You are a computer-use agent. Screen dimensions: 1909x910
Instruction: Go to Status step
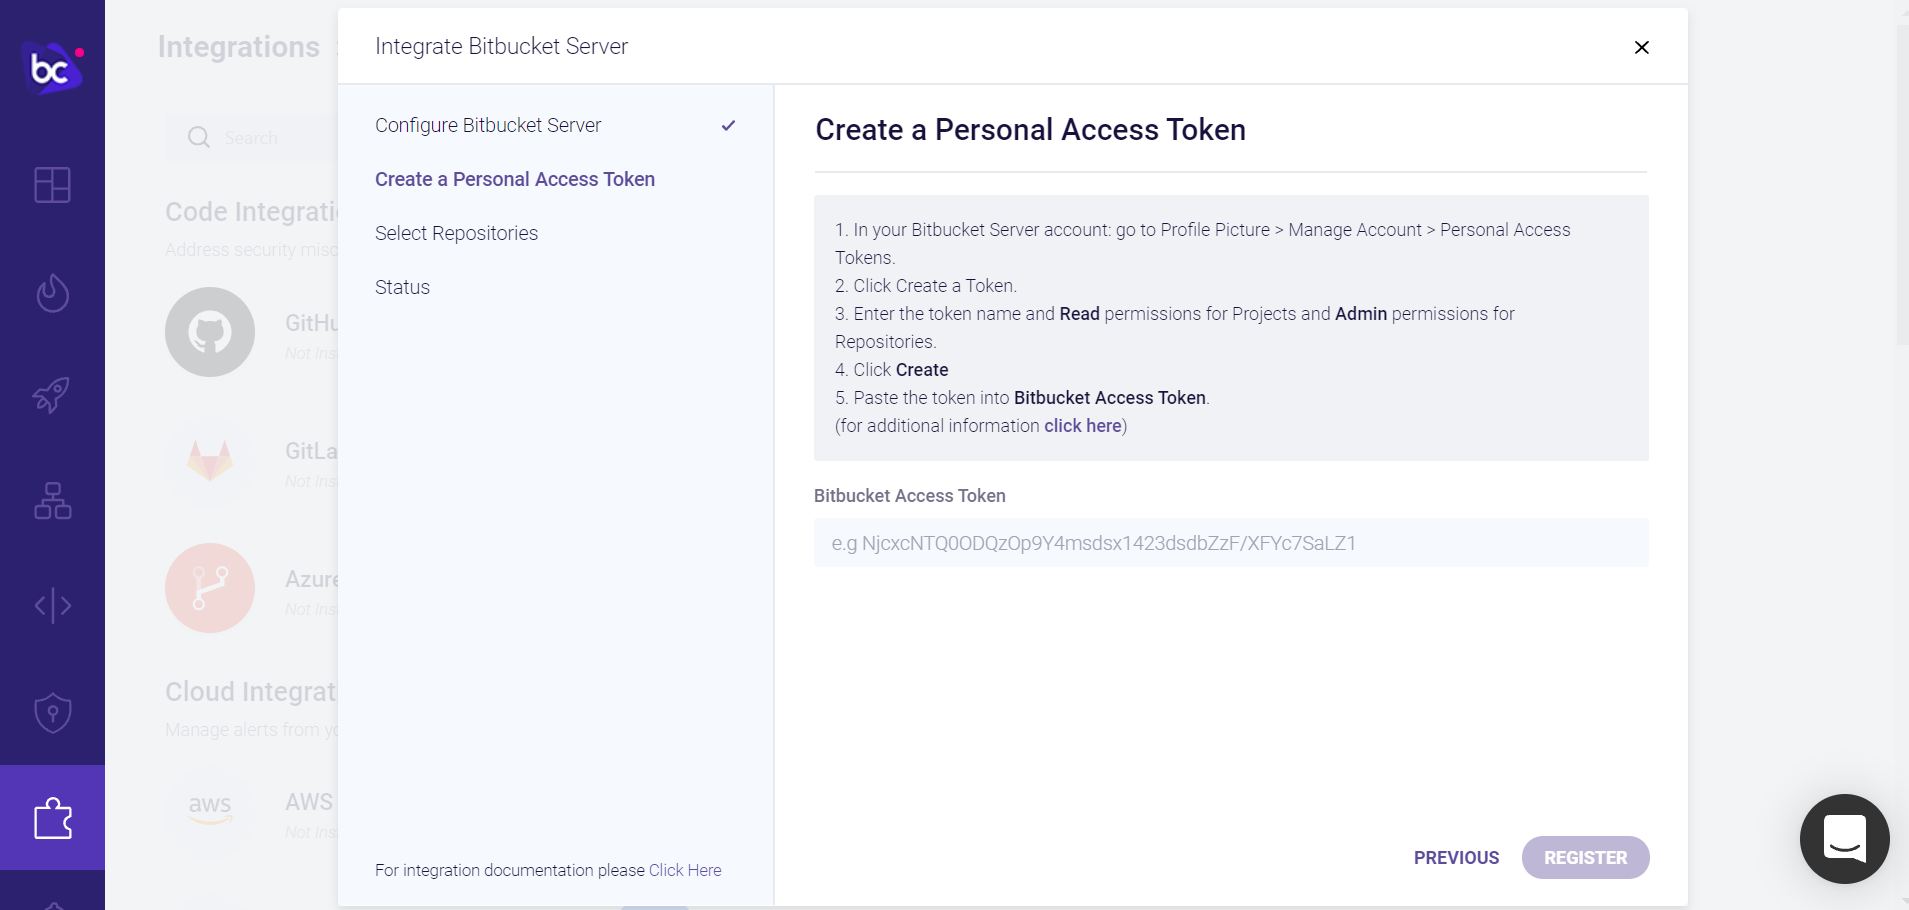(402, 287)
